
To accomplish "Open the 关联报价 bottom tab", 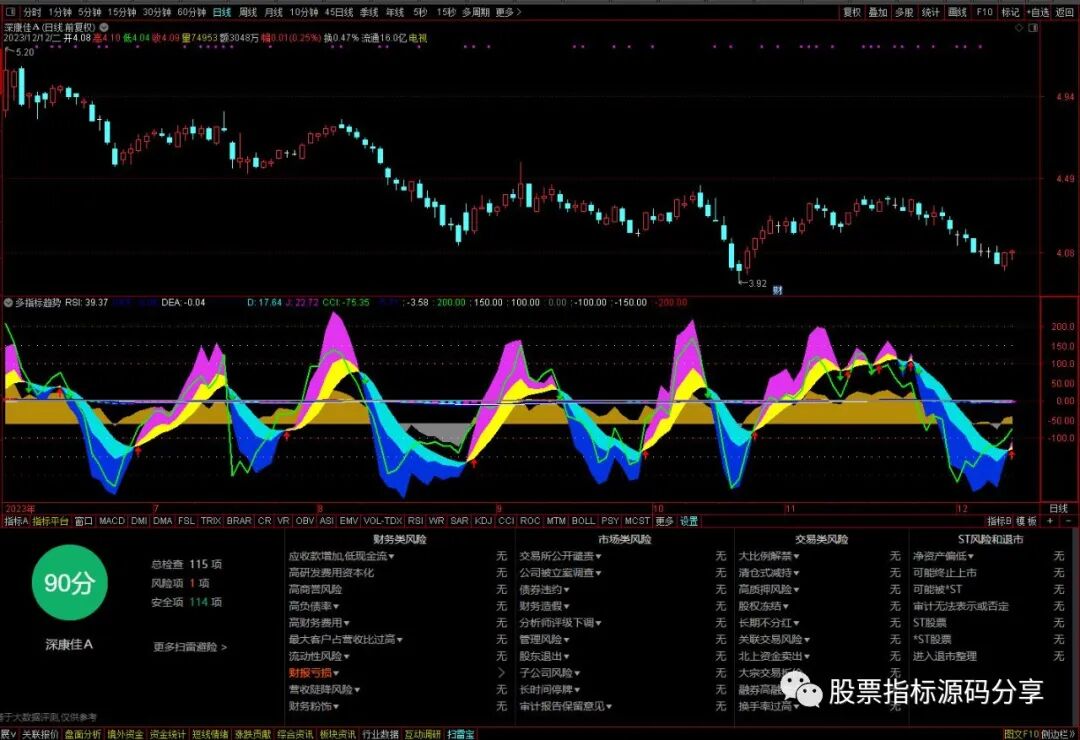I will [x=40, y=734].
